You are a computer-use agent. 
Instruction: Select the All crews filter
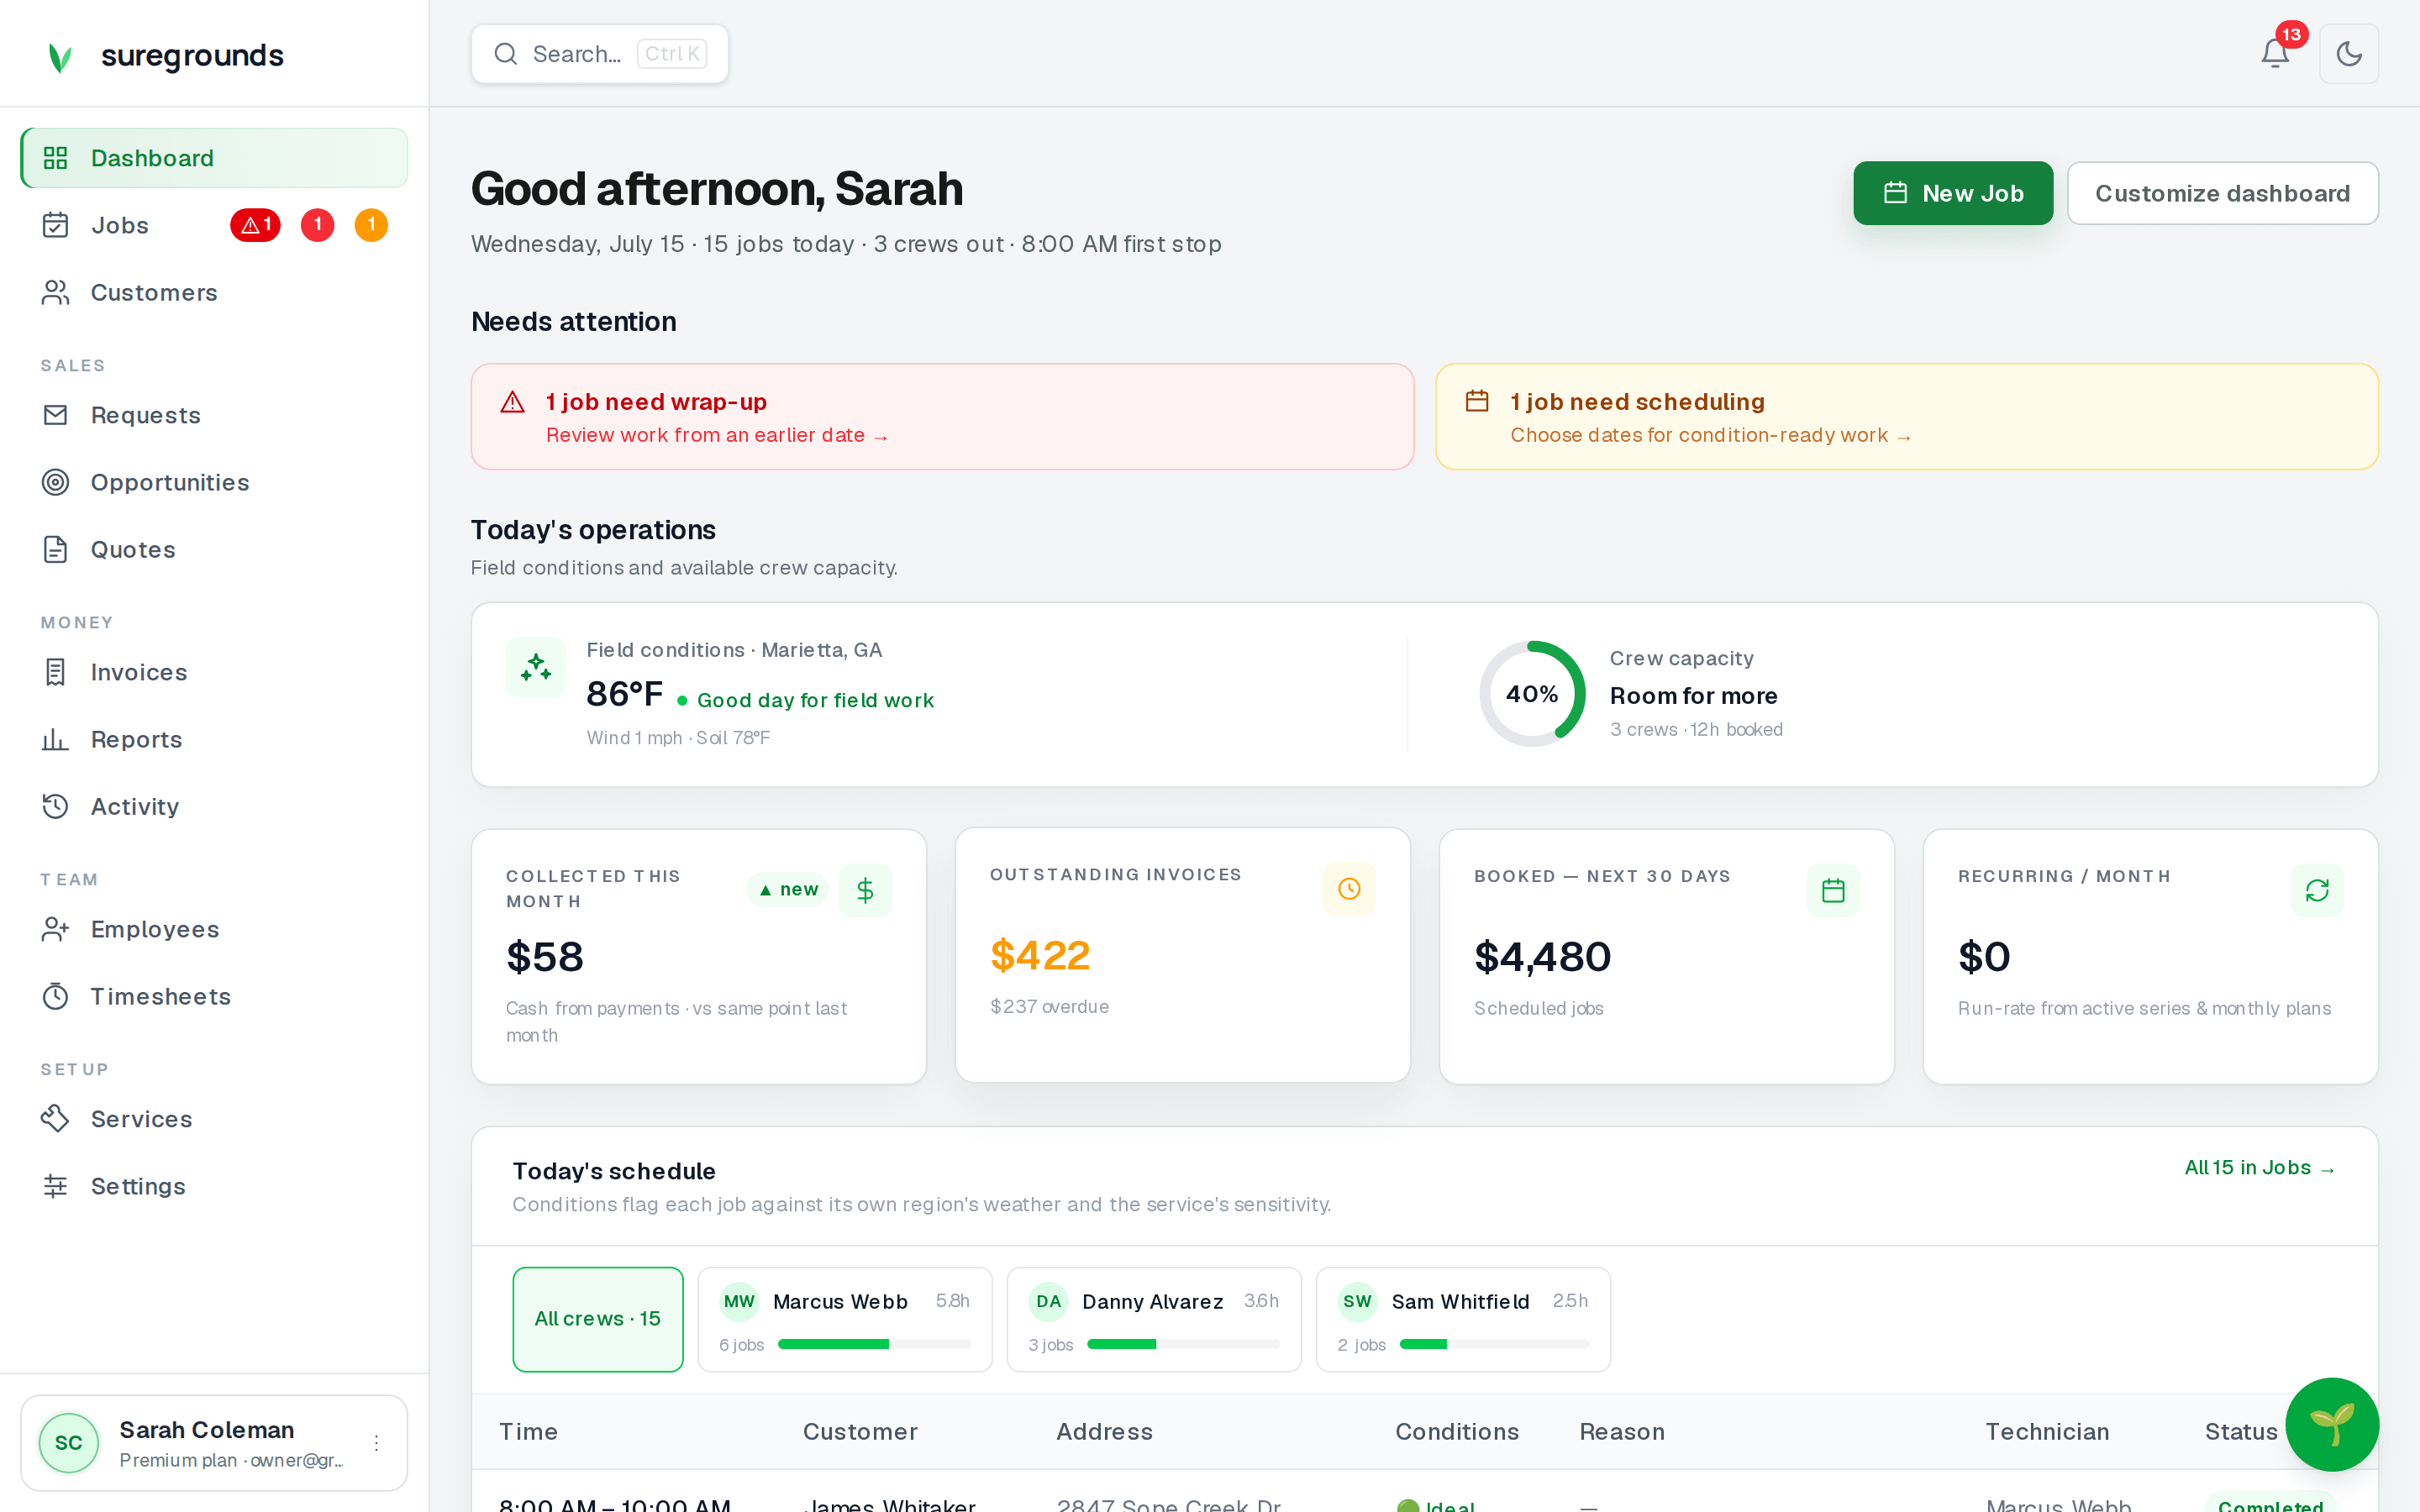coord(598,1319)
